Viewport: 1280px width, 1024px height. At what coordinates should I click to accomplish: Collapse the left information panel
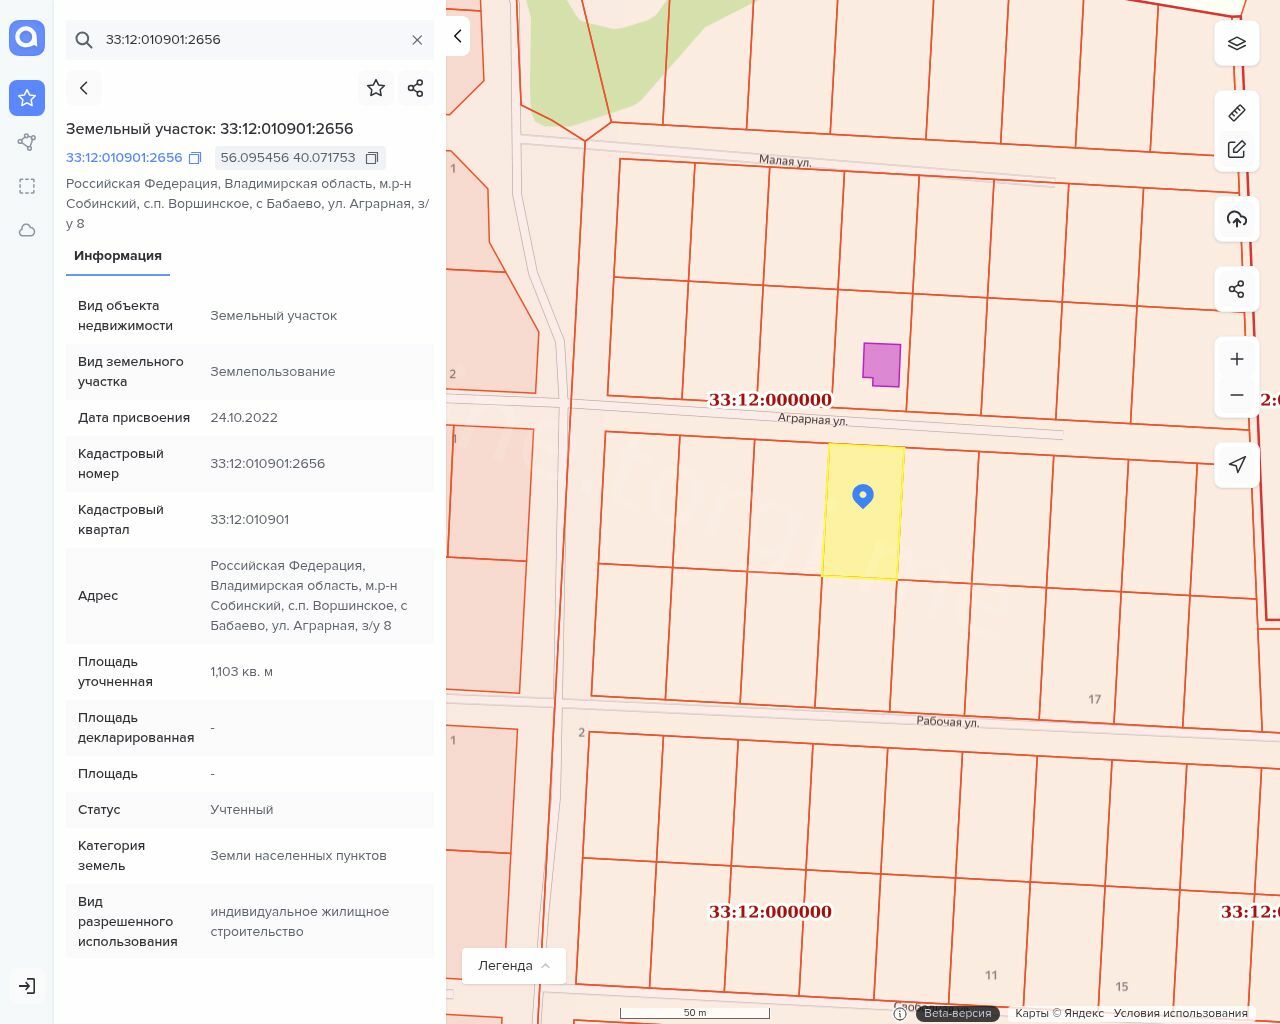click(x=458, y=36)
